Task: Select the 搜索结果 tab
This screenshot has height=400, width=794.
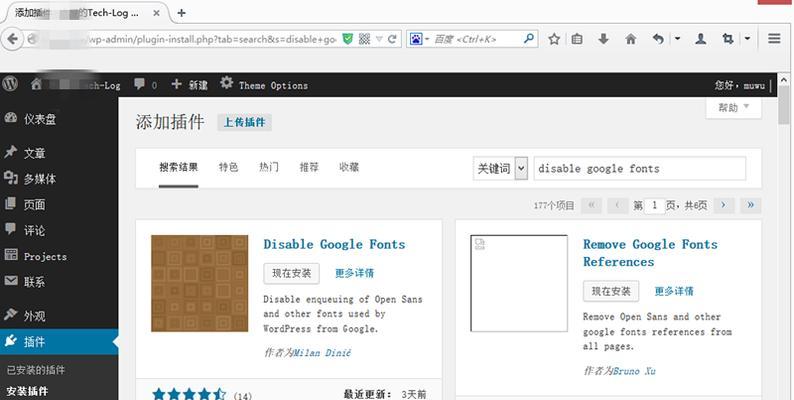Action: click(x=178, y=167)
